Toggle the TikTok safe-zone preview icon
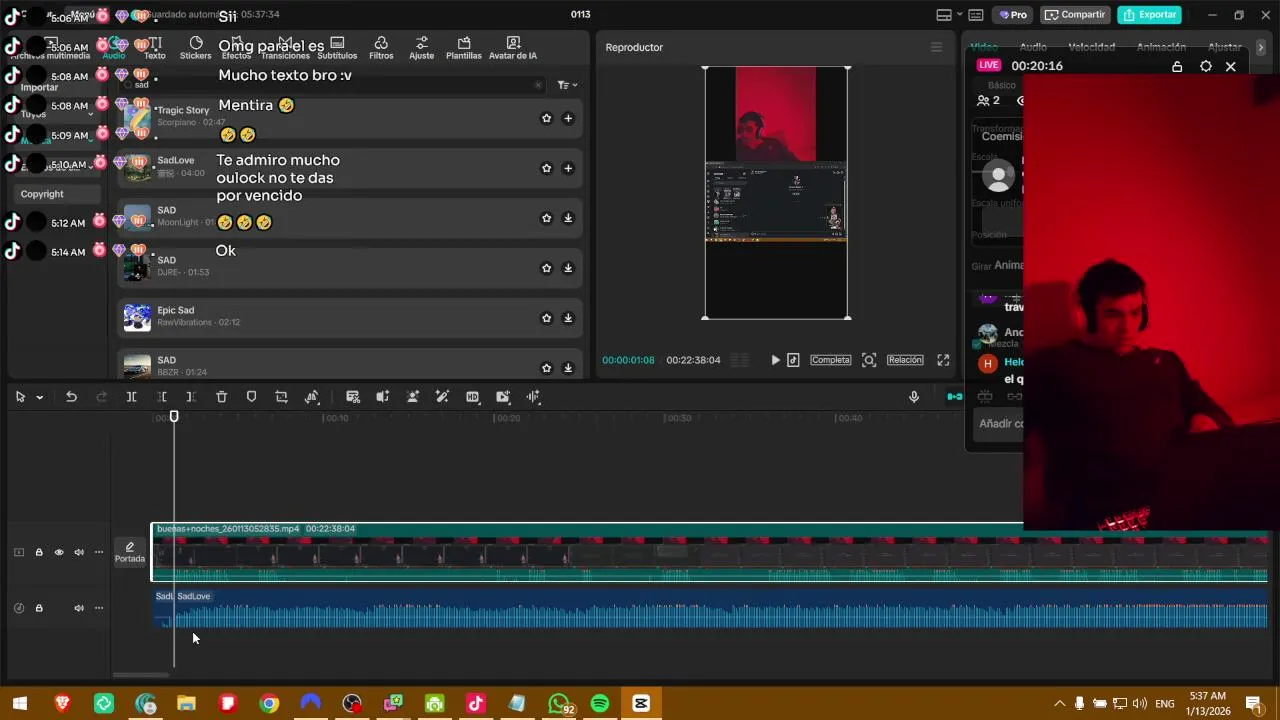 pyautogui.click(x=793, y=360)
